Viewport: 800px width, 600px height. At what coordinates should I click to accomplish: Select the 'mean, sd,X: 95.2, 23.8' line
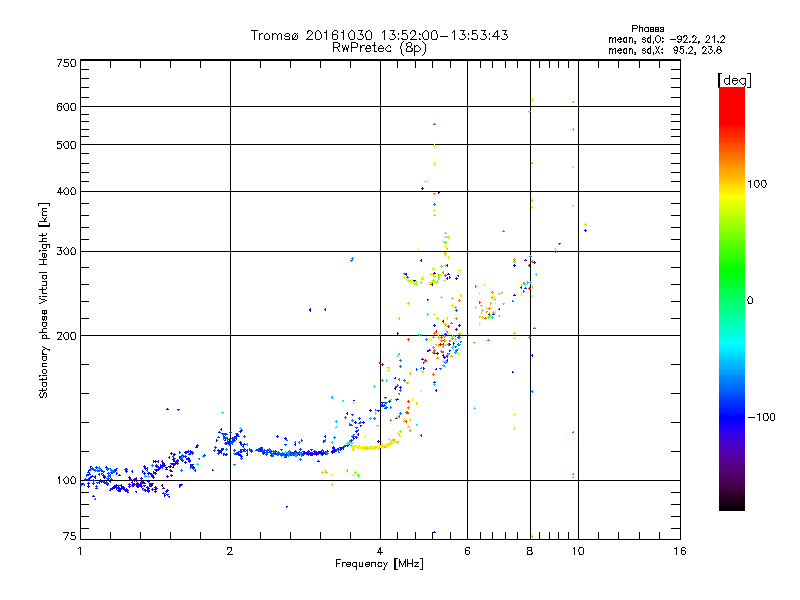[x=665, y=50]
